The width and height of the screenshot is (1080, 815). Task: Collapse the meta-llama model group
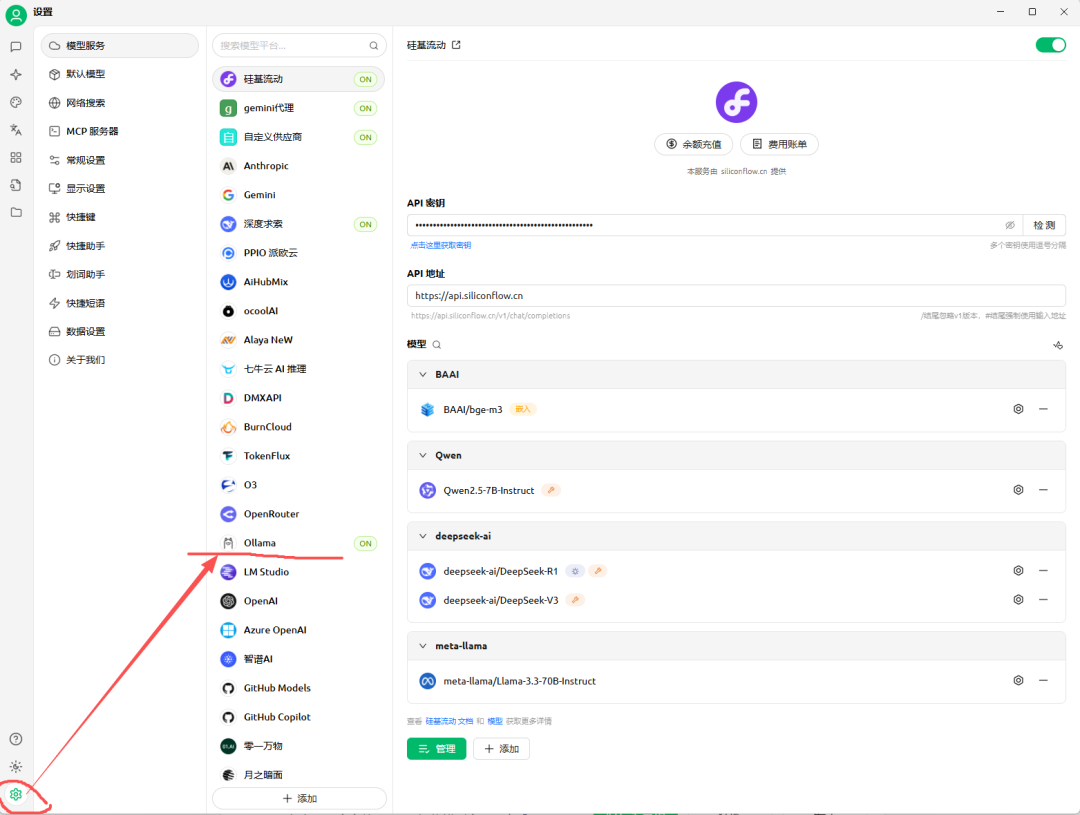[x=423, y=646]
